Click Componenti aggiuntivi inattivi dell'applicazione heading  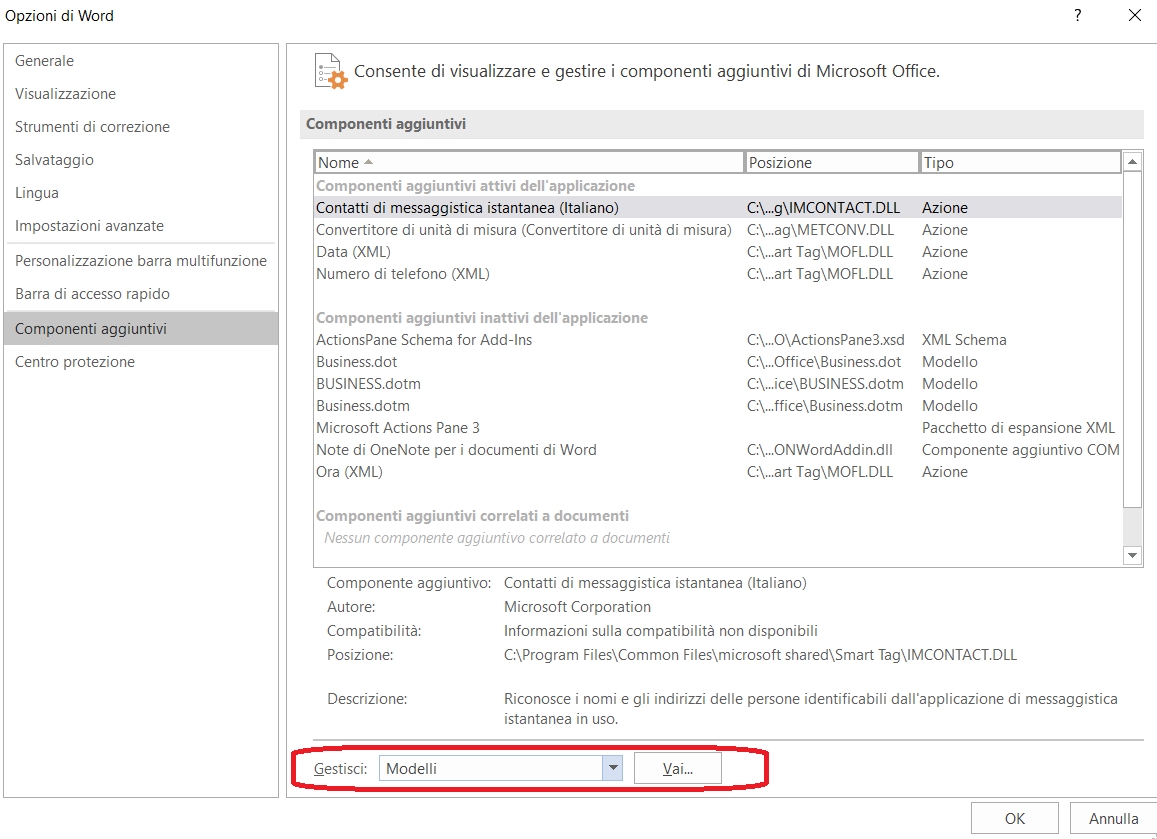click(482, 317)
